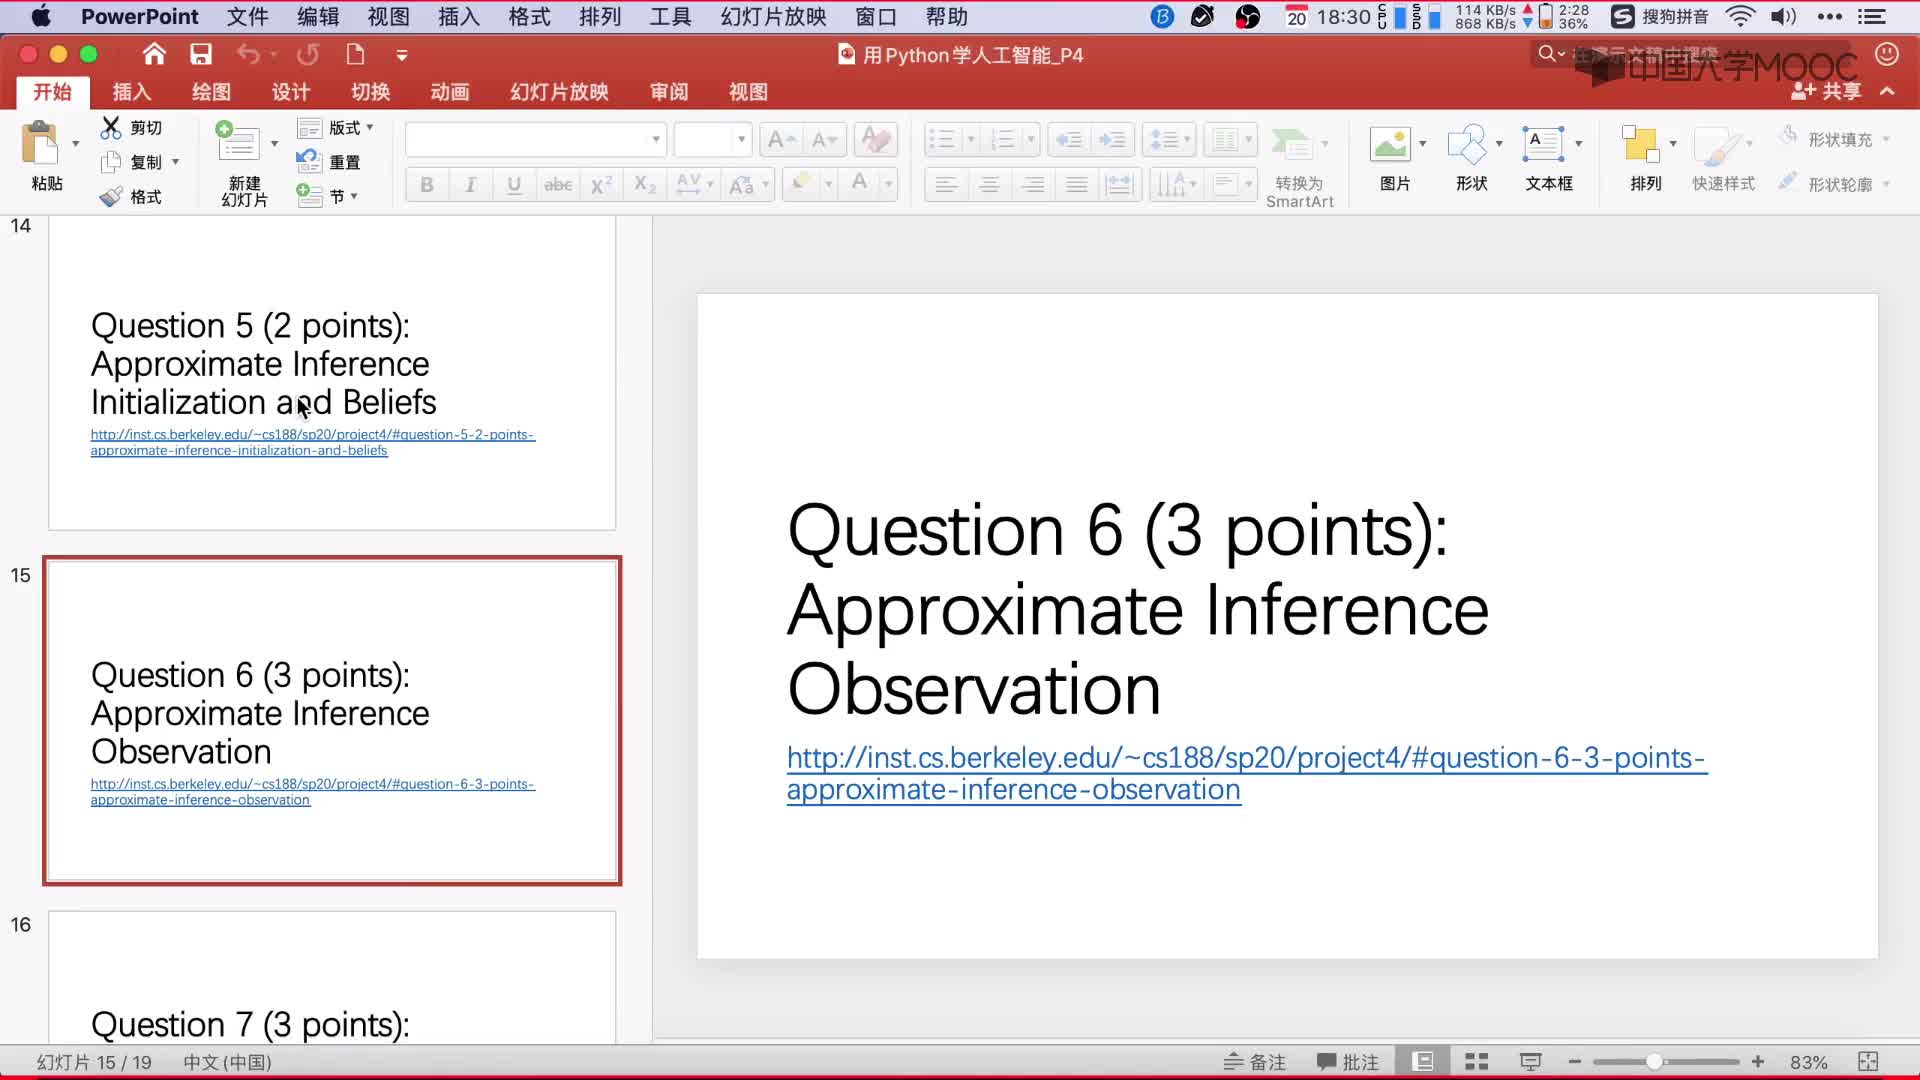Convert text to SmartArt
1920x1080 pixels.
point(1299,166)
